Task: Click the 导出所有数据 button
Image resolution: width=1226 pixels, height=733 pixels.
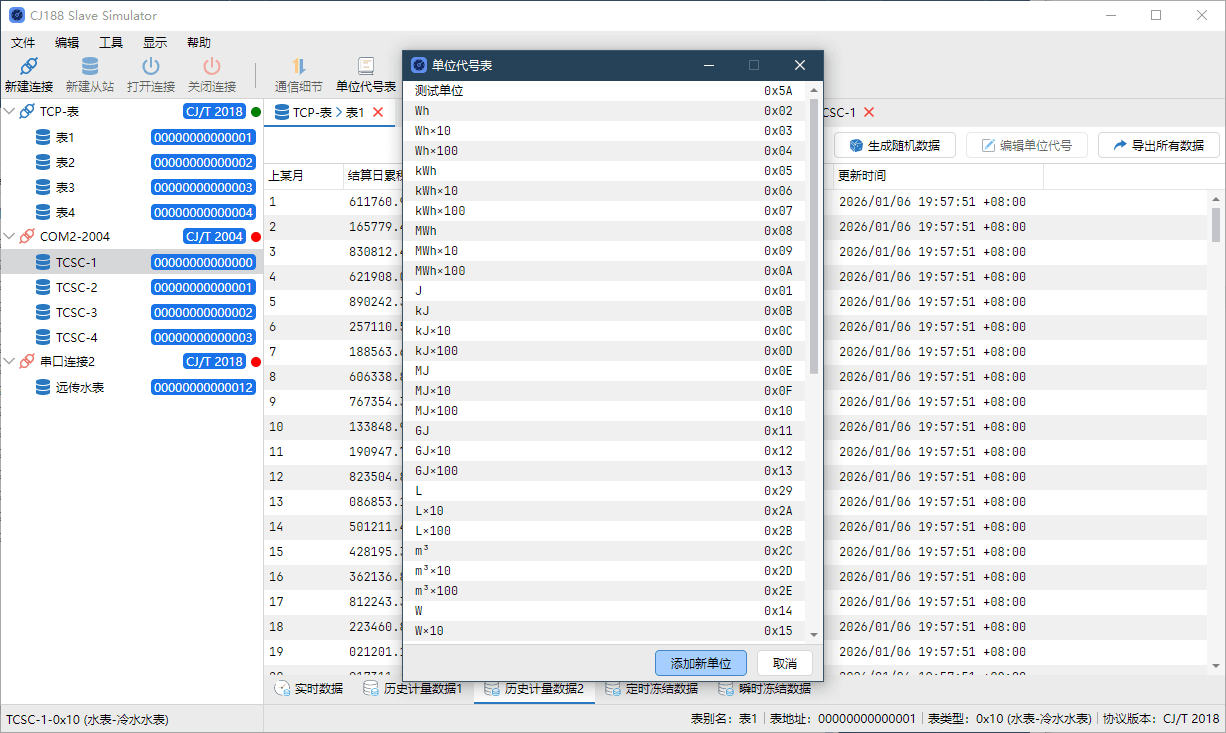Action: tap(1158, 145)
